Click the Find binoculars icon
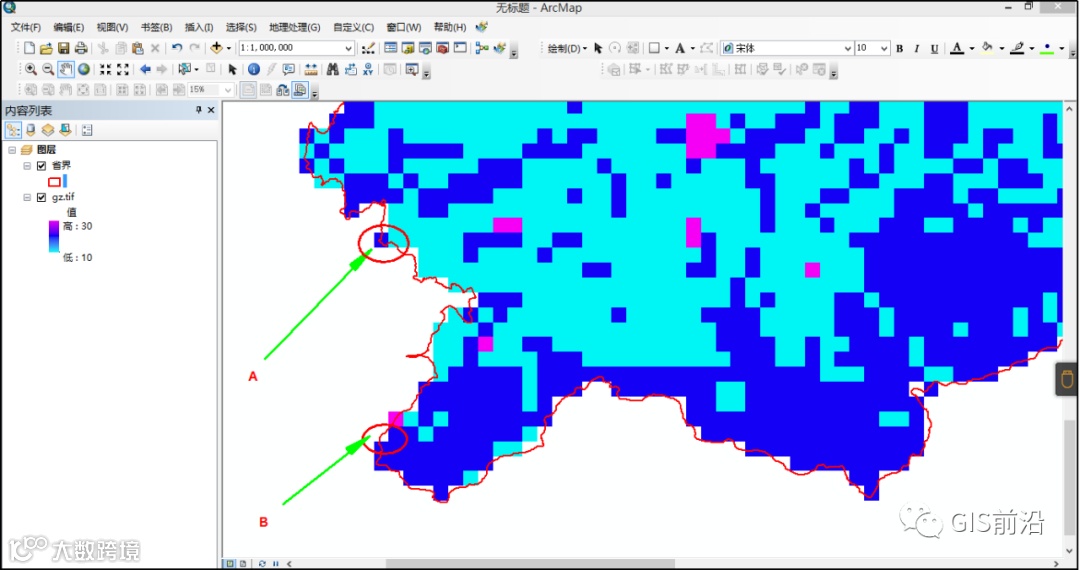 tap(333, 70)
